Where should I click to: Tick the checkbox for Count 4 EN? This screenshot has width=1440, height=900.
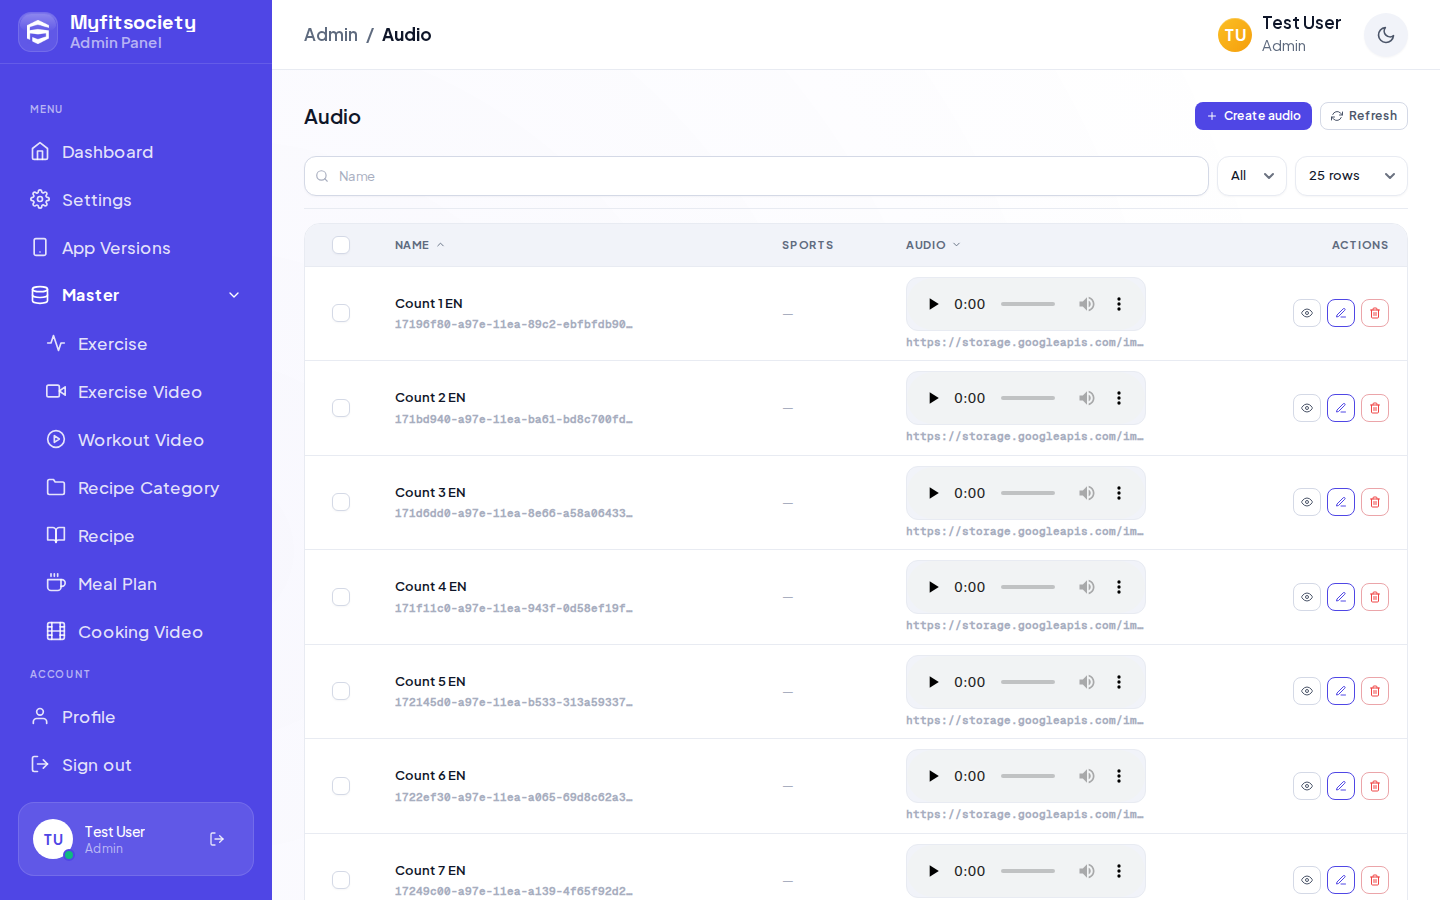[341, 597]
